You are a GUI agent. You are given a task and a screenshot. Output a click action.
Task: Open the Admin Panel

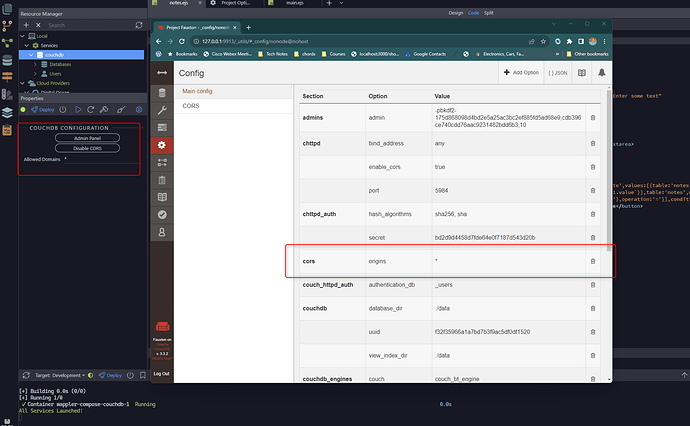[x=87, y=138]
